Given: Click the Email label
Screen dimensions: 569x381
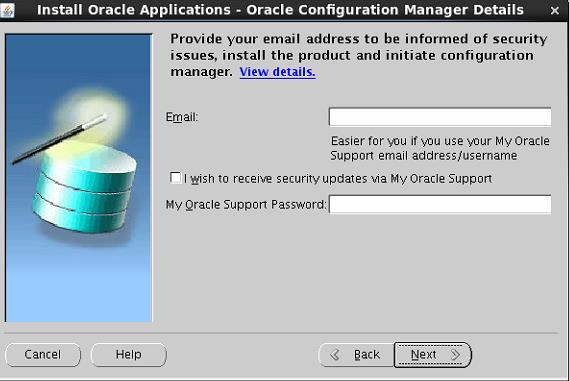Looking at the screenshot, I should pyautogui.click(x=181, y=117).
